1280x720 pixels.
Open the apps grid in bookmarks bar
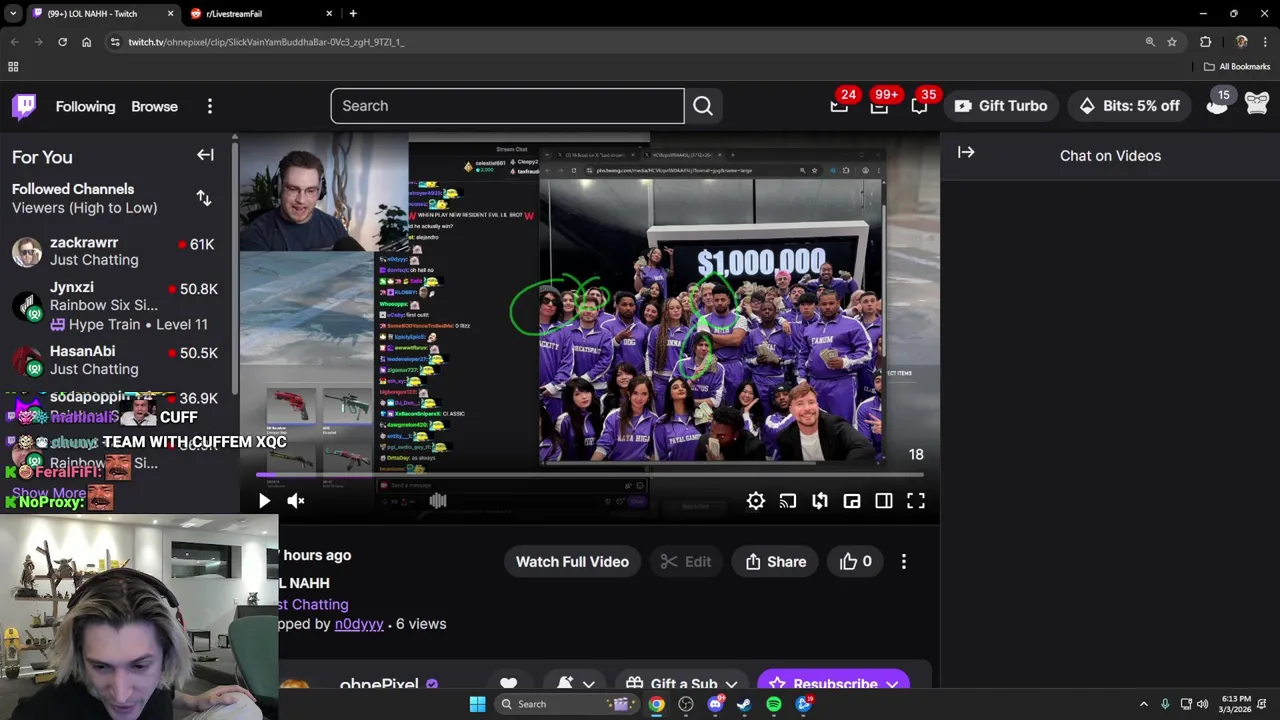[13, 67]
